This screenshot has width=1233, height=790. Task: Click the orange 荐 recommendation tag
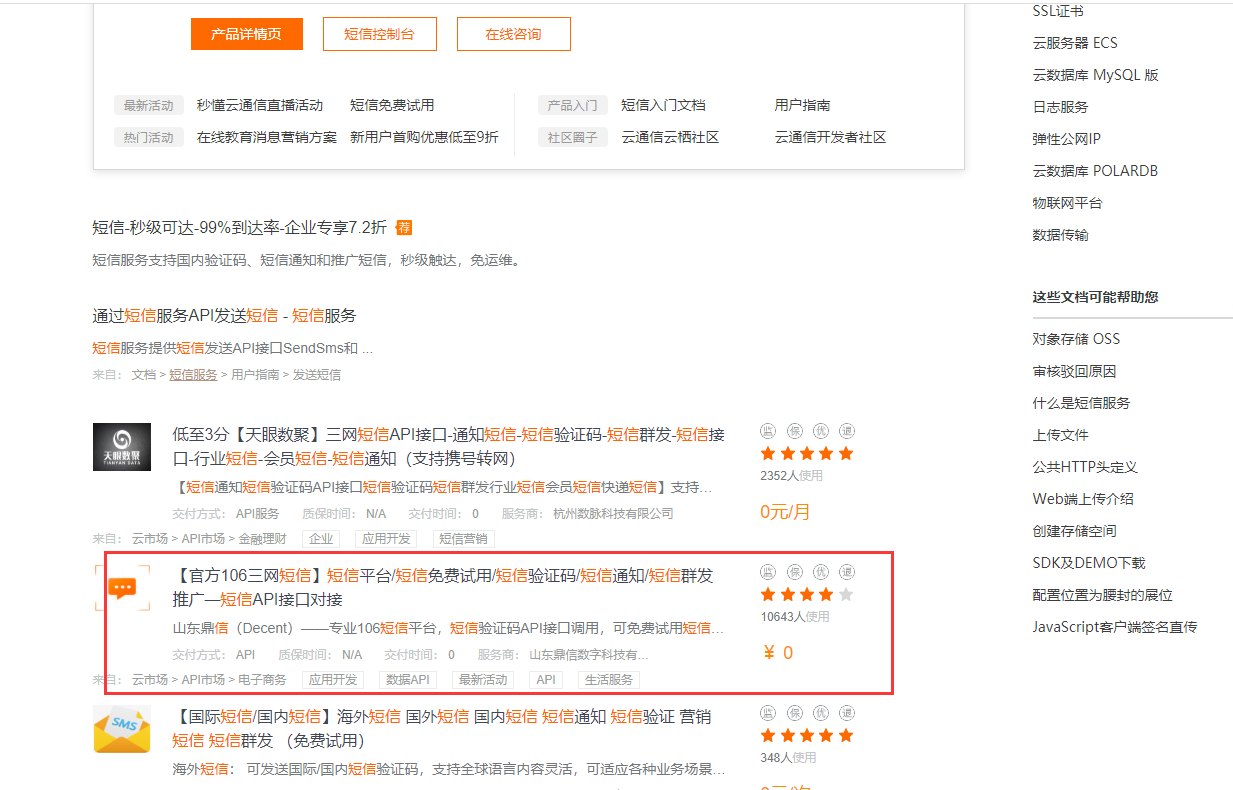pyautogui.click(x=404, y=227)
